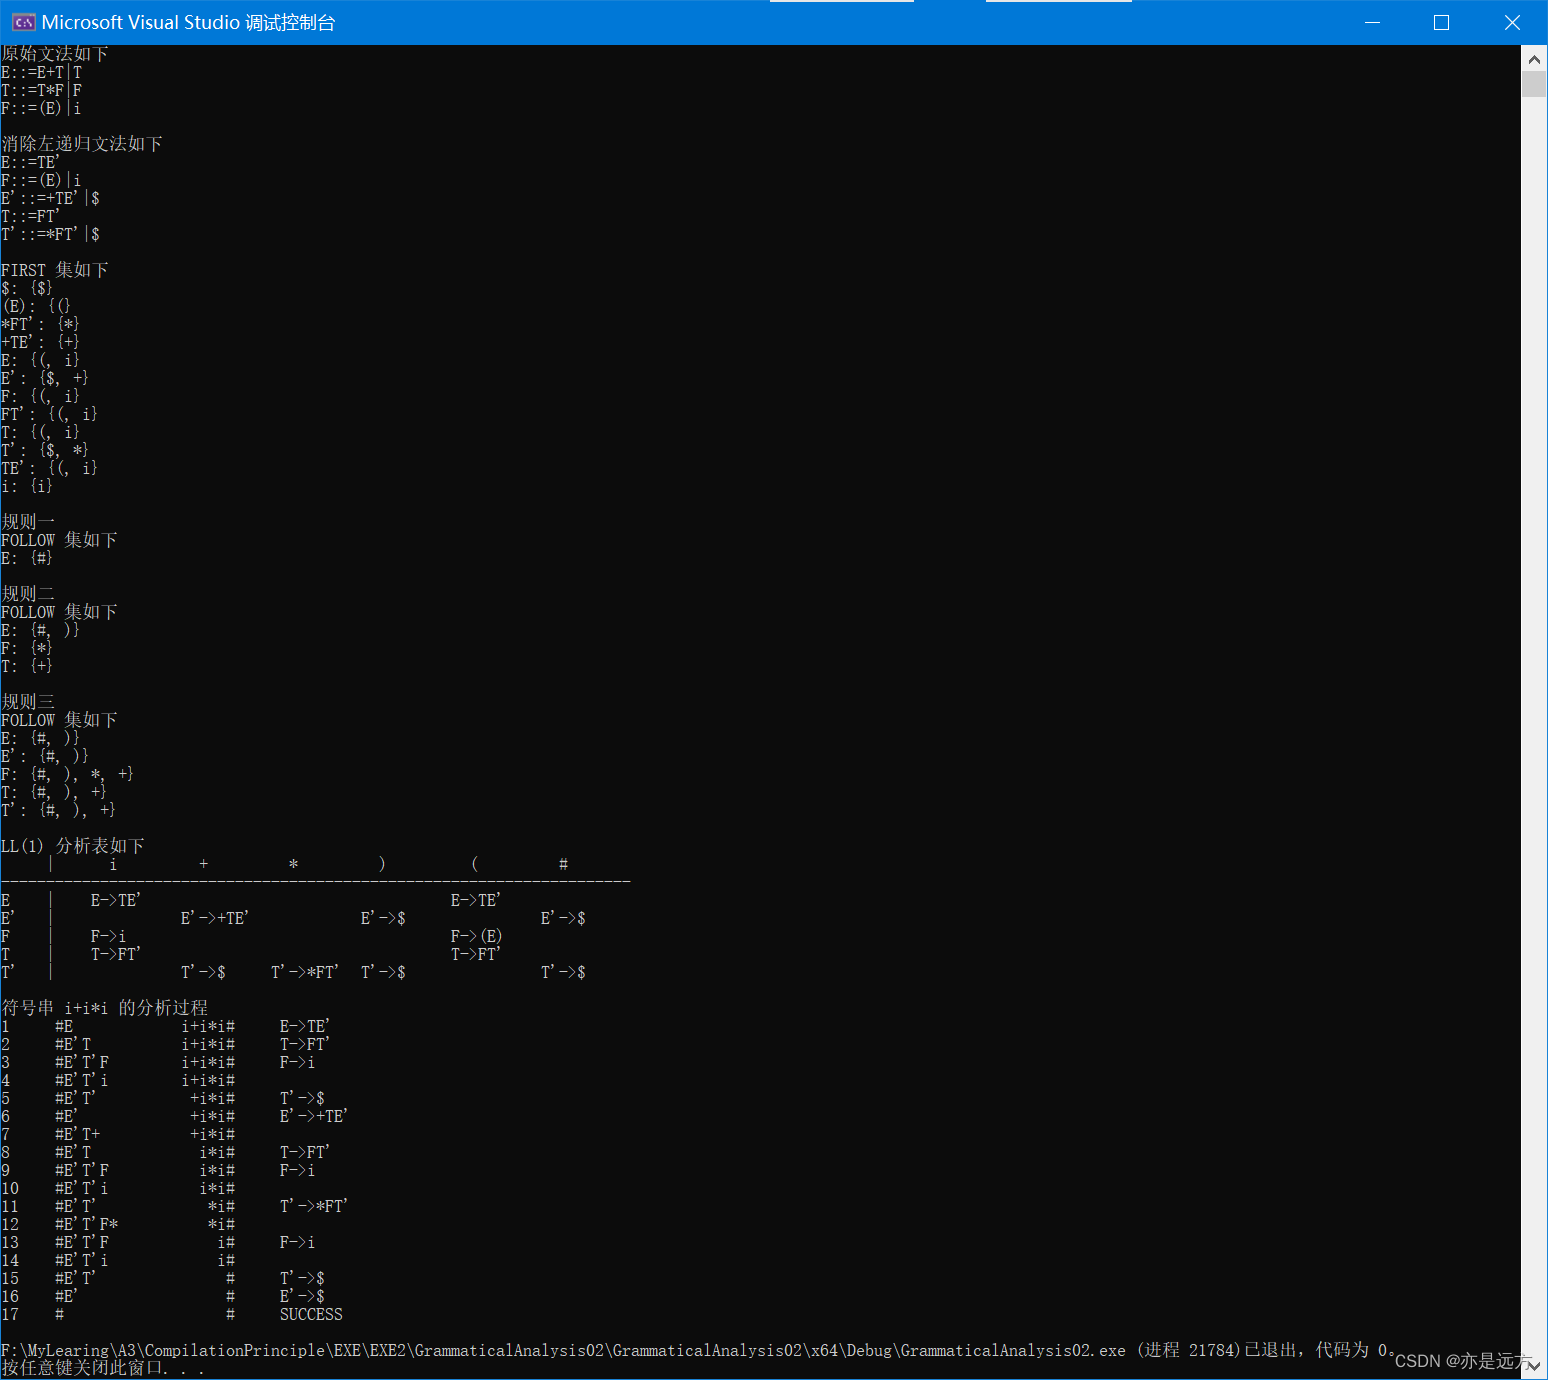
Task: Close the debug console window
Action: 1512,22
